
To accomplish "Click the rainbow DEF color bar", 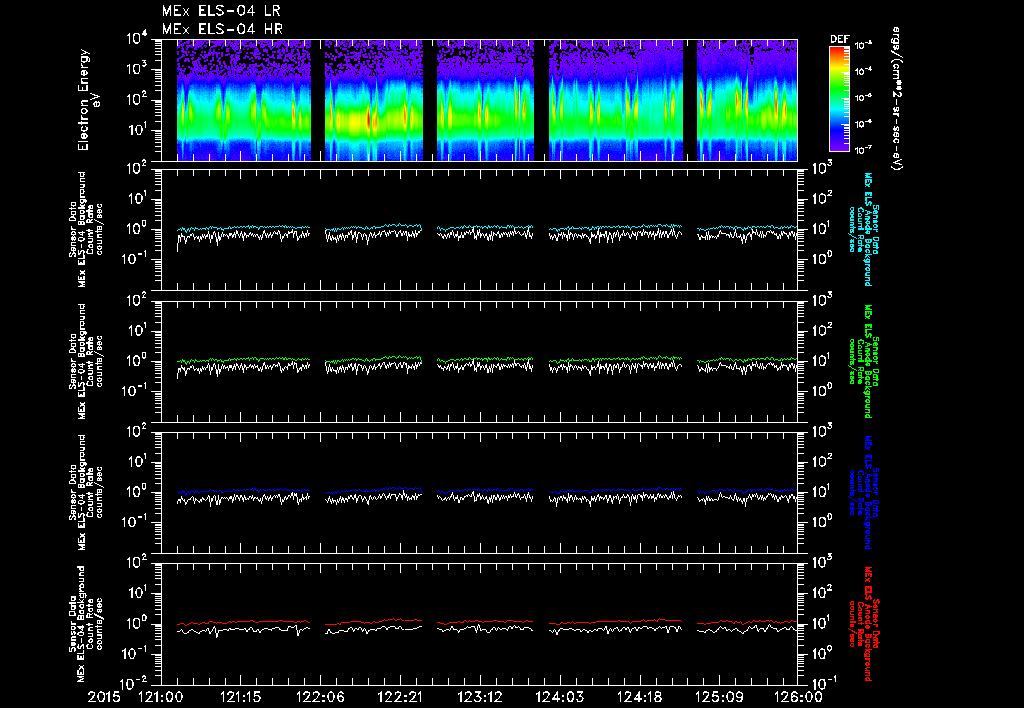I will tap(838, 99).
